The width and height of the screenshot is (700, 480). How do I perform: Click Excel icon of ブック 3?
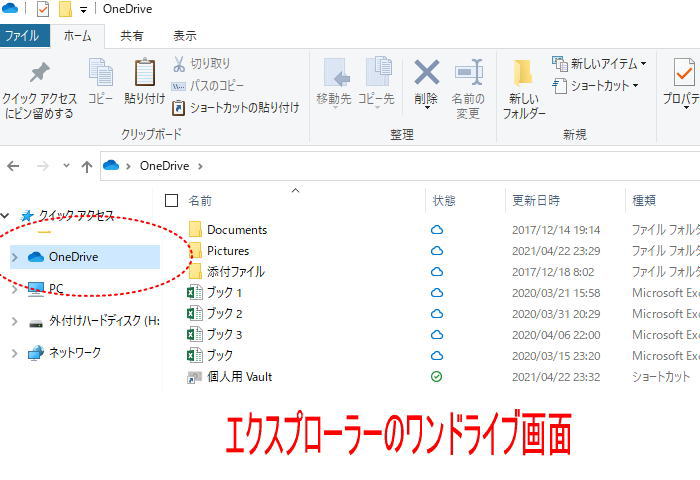(x=195, y=335)
